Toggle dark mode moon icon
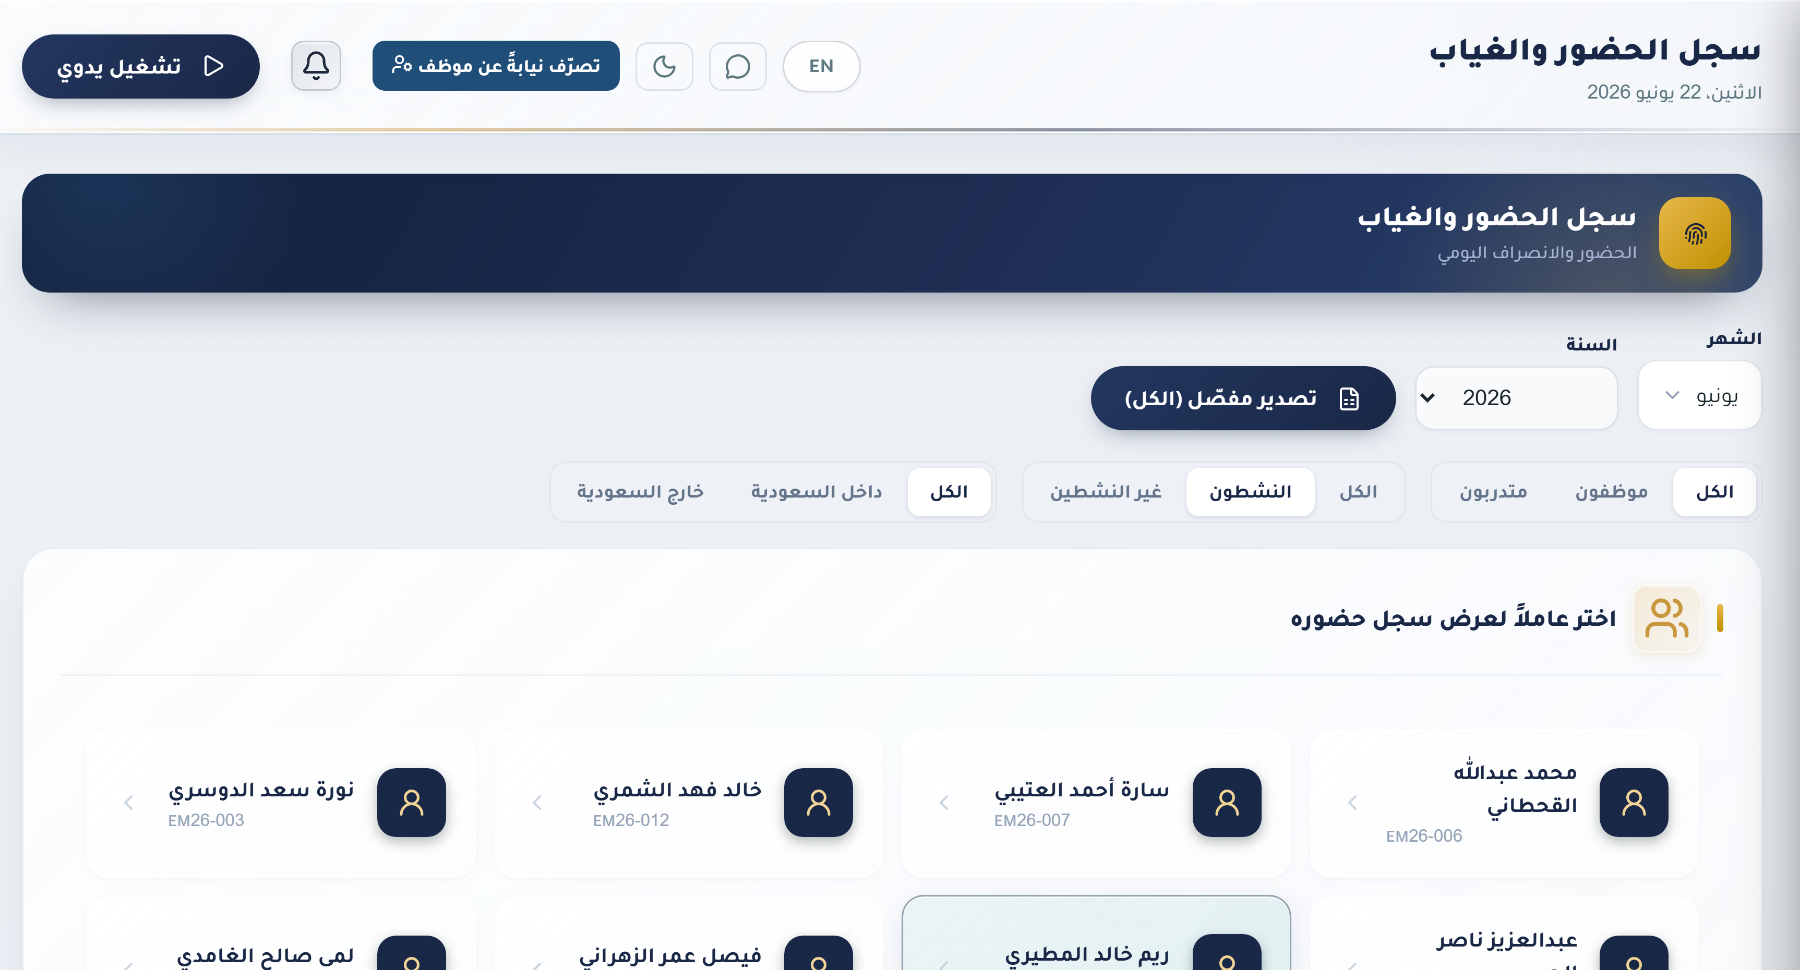Image resolution: width=1800 pixels, height=970 pixels. [x=664, y=66]
